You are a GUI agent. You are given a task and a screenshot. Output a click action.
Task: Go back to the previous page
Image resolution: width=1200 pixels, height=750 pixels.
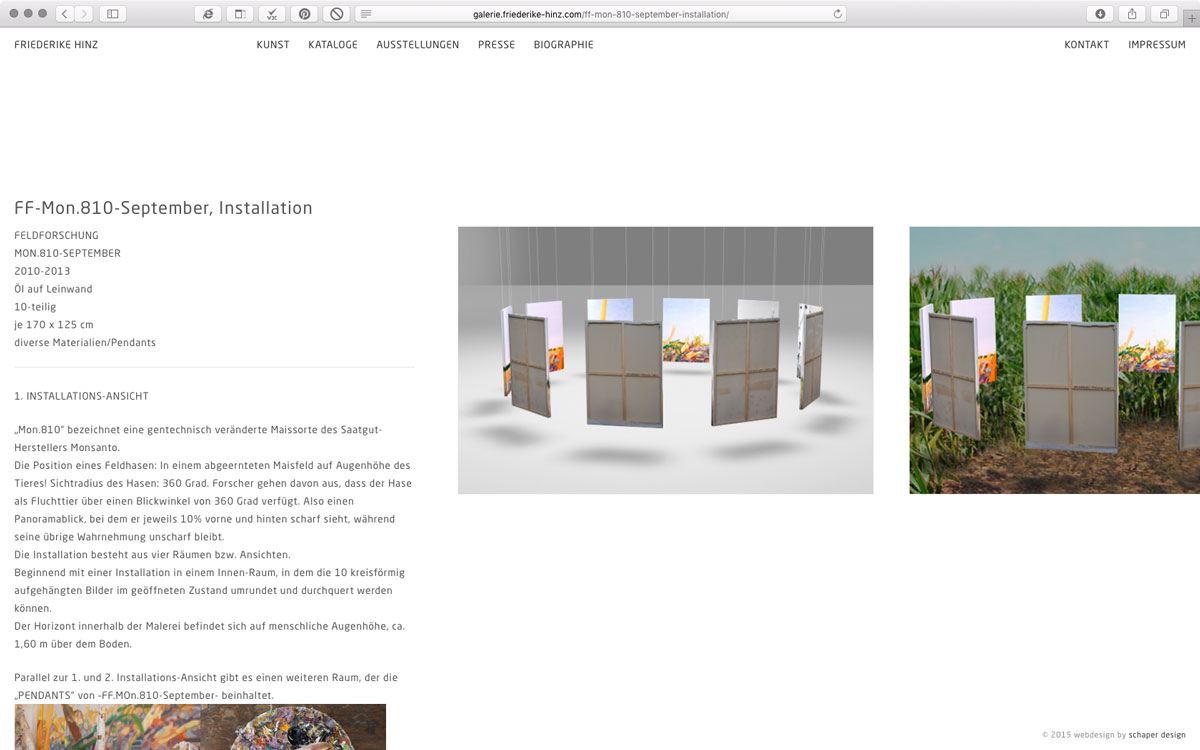pyautogui.click(x=64, y=14)
